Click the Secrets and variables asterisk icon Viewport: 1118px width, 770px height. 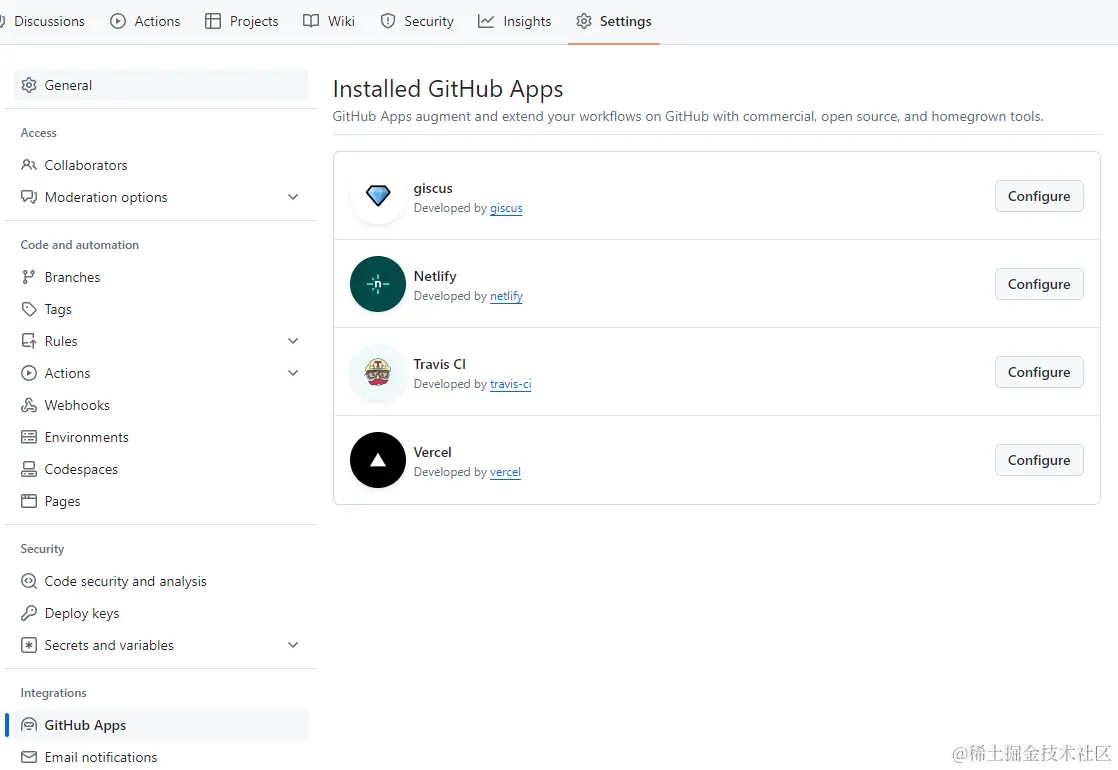coord(29,645)
